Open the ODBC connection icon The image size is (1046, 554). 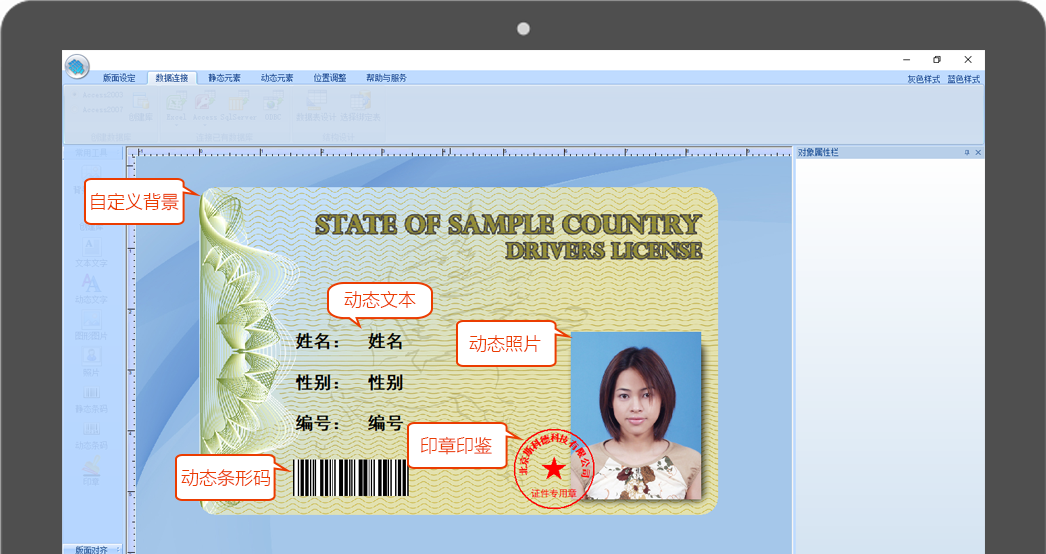point(273,107)
